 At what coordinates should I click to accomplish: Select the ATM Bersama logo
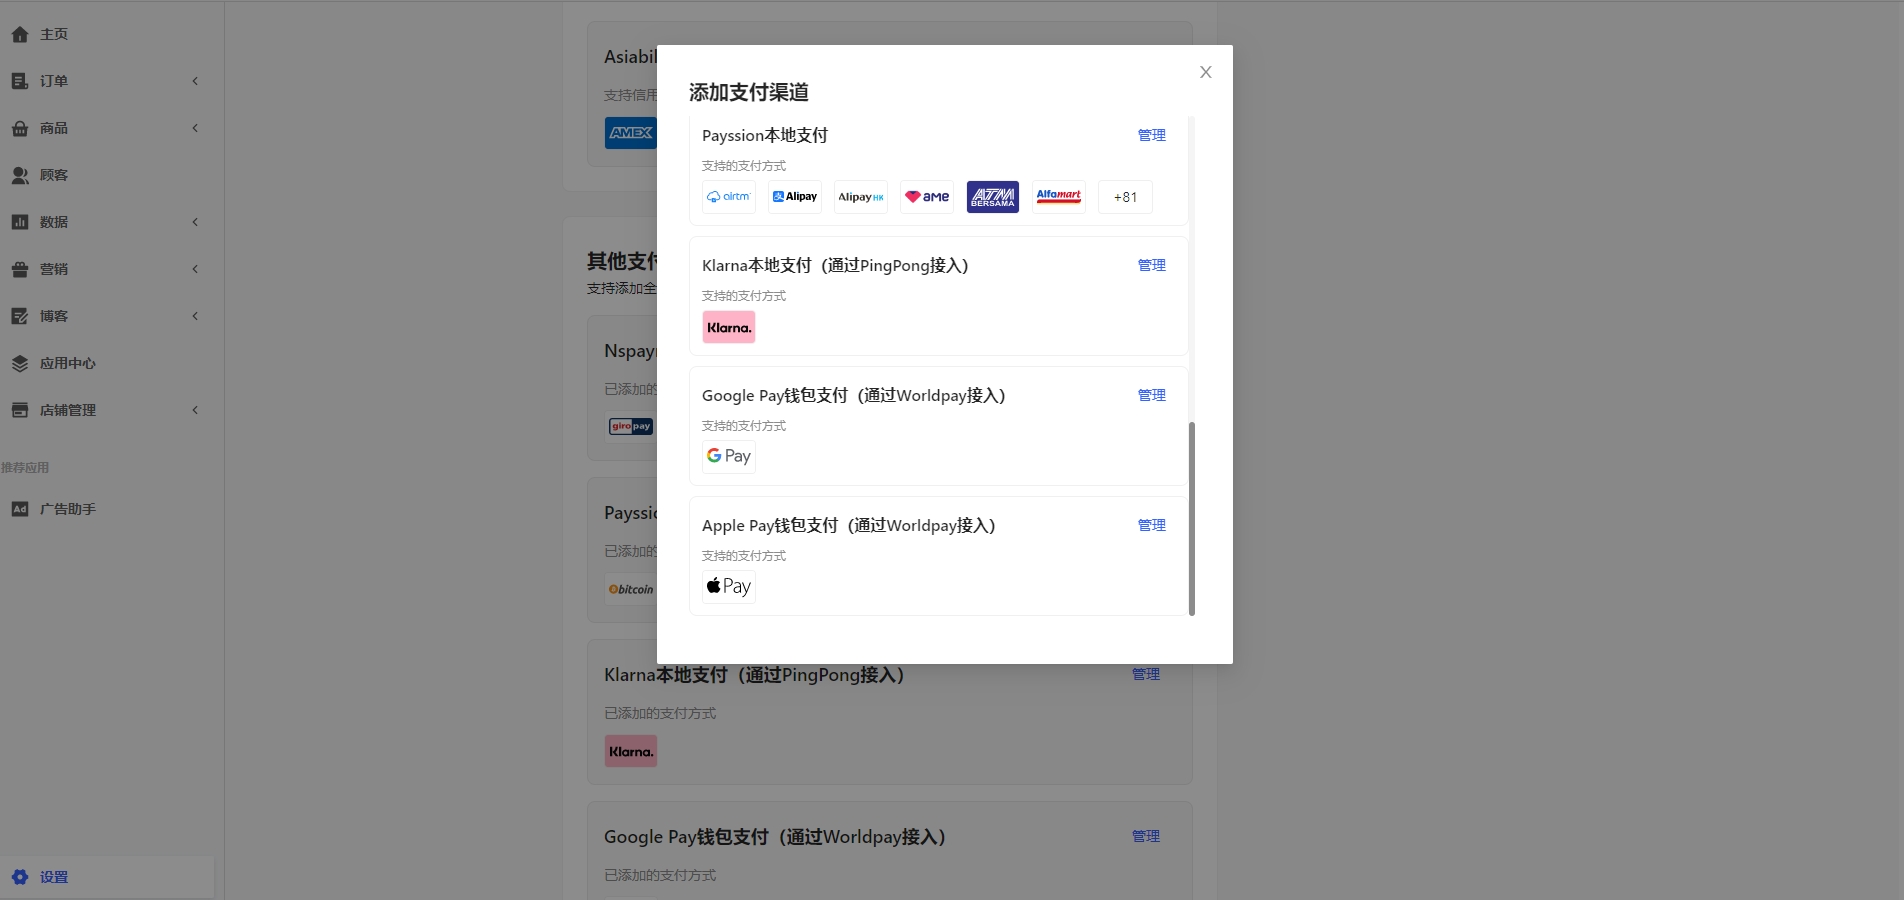[993, 197]
